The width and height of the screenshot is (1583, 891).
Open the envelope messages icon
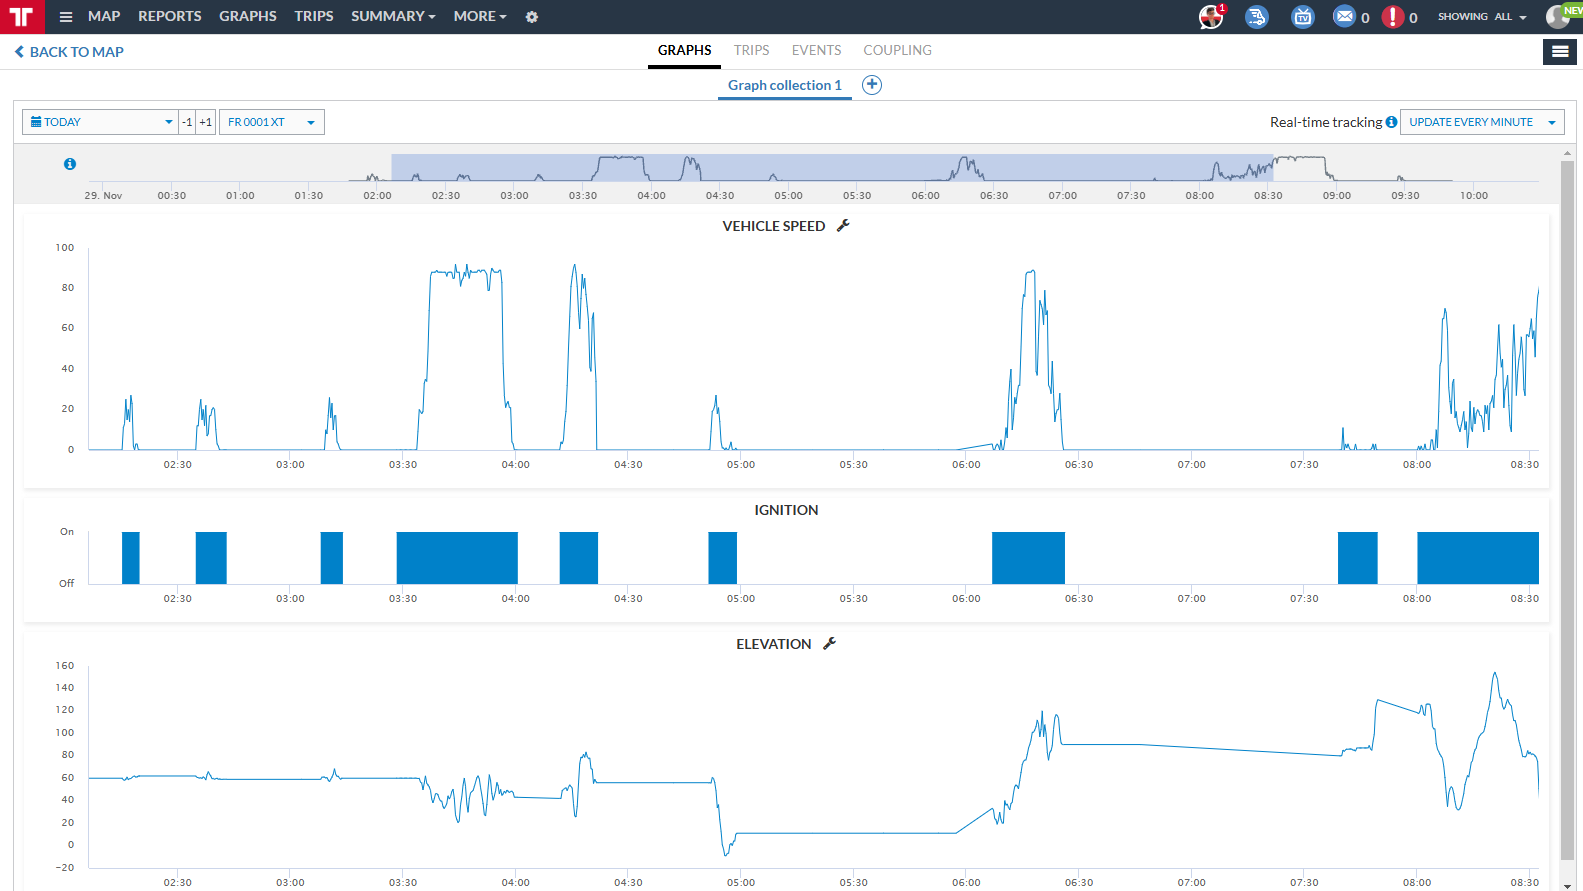pyautogui.click(x=1344, y=17)
